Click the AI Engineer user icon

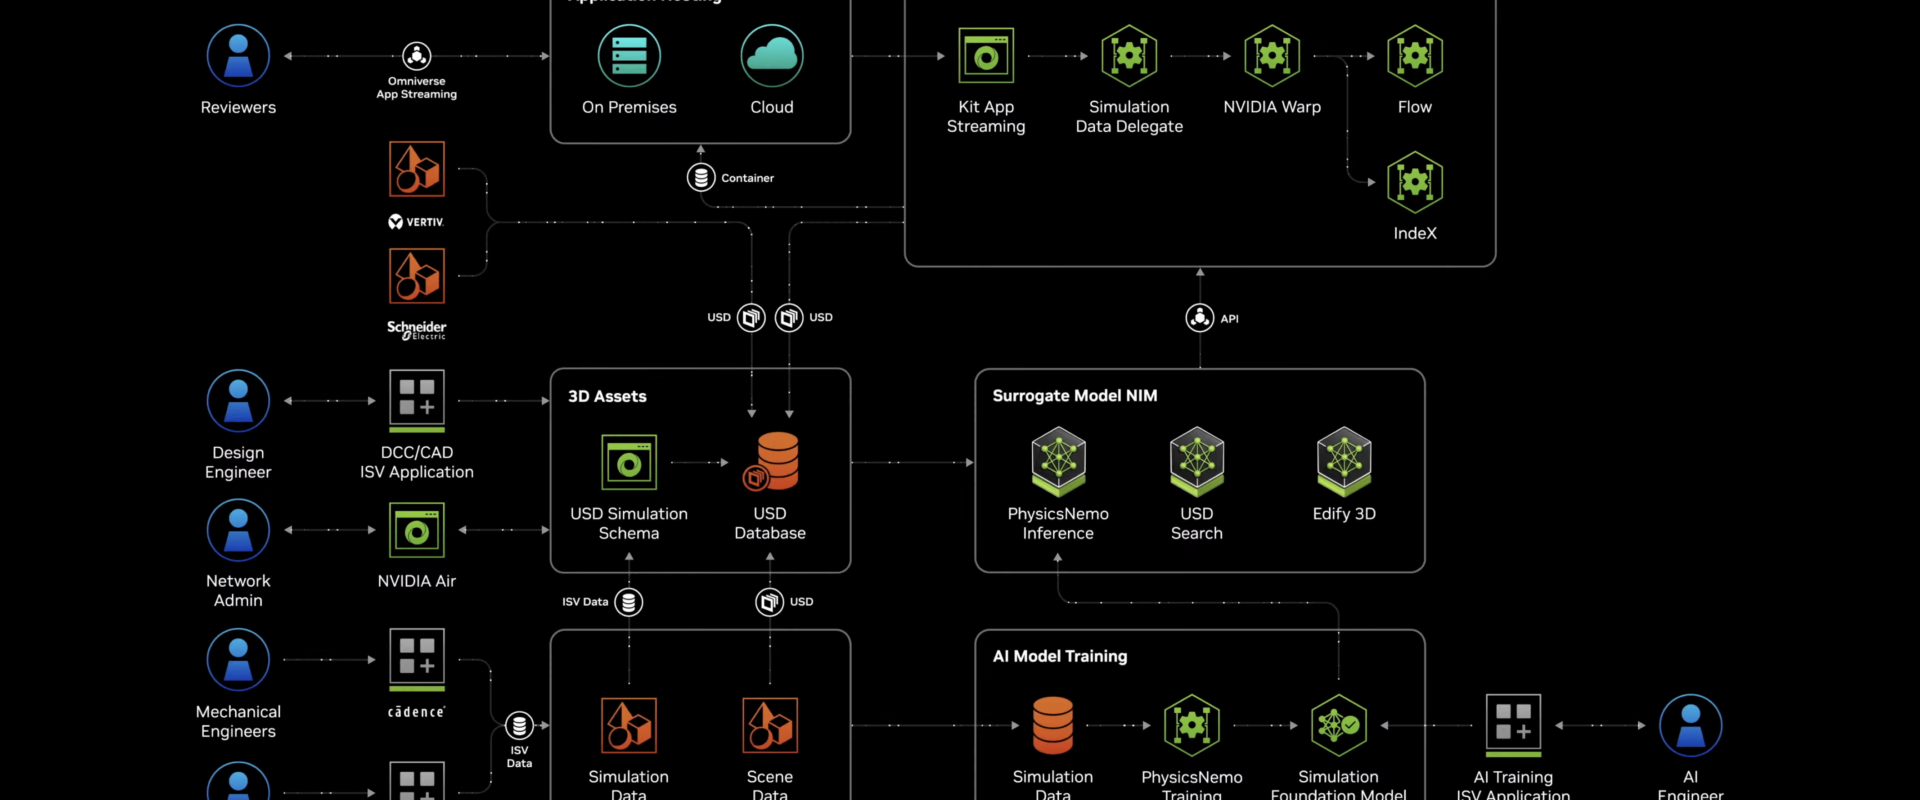pos(1691,725)
